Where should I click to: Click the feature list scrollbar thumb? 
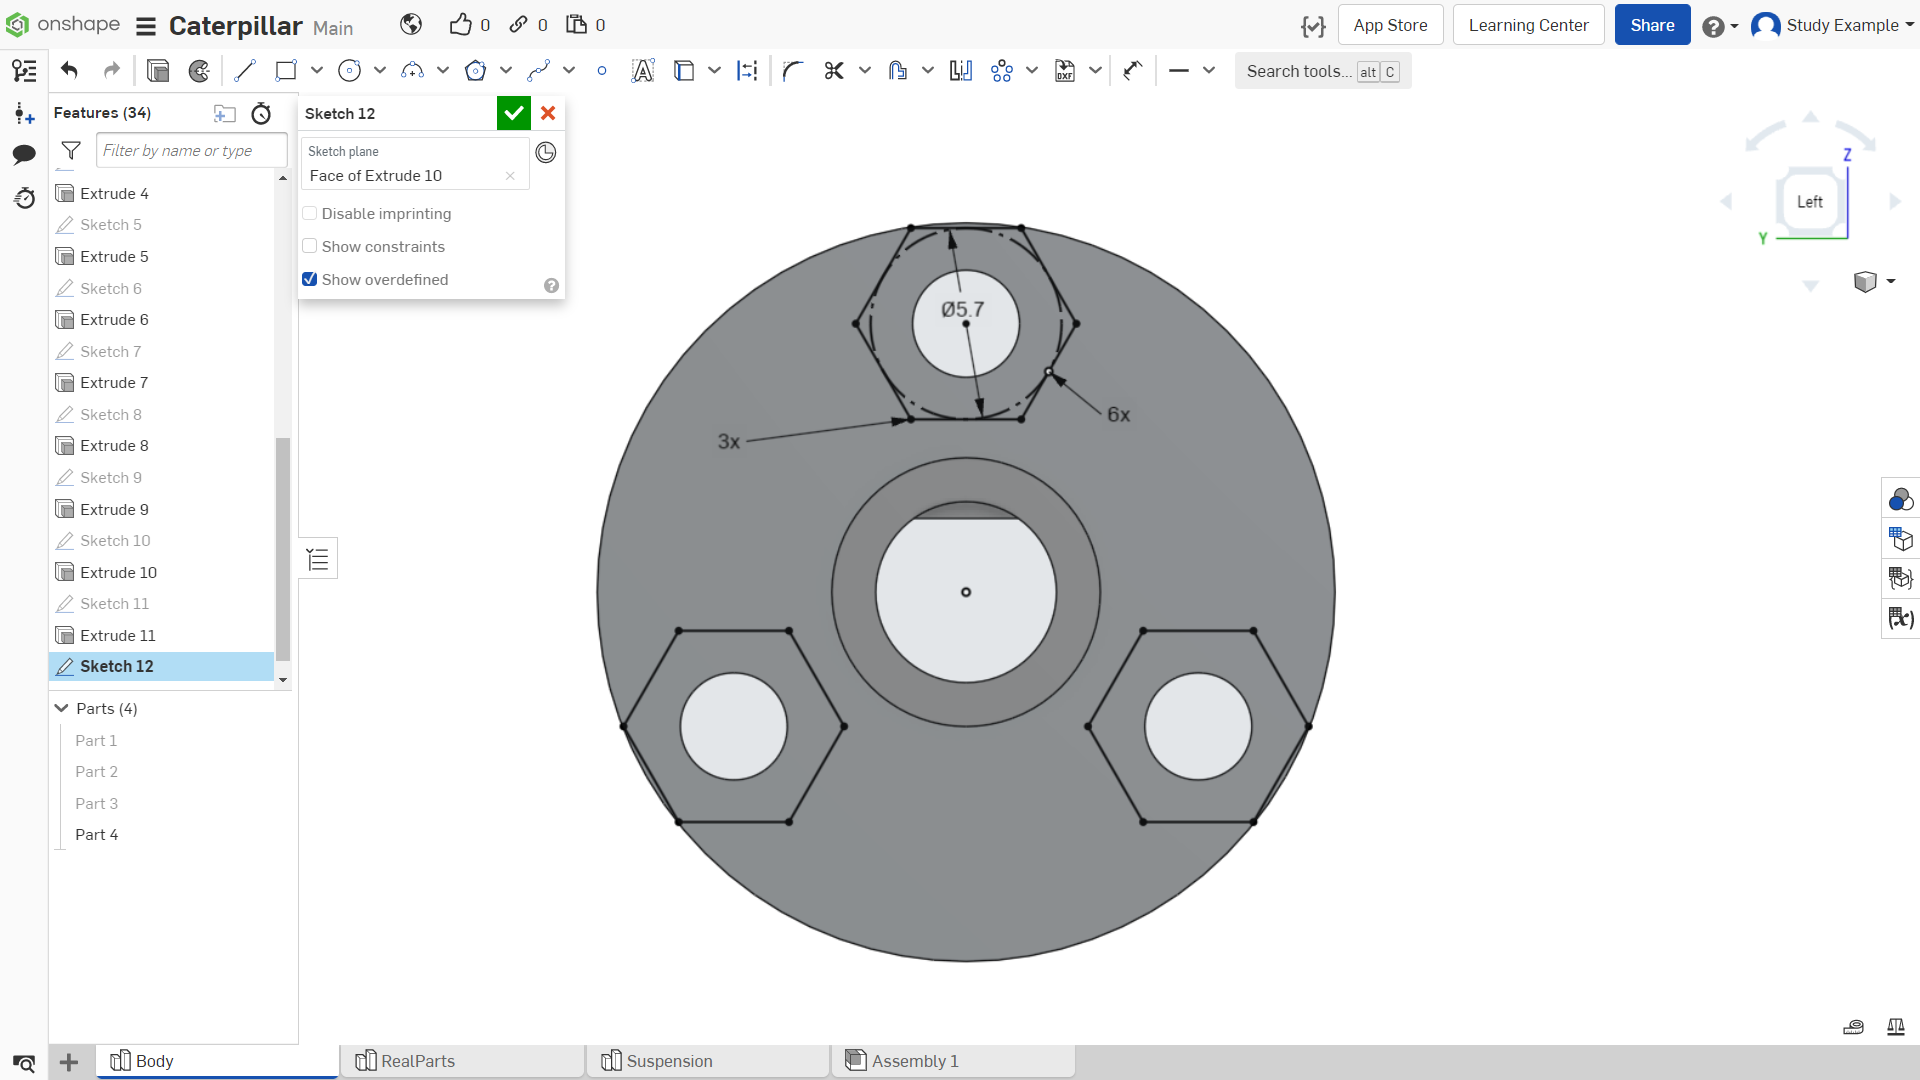[x=283, y=548]
